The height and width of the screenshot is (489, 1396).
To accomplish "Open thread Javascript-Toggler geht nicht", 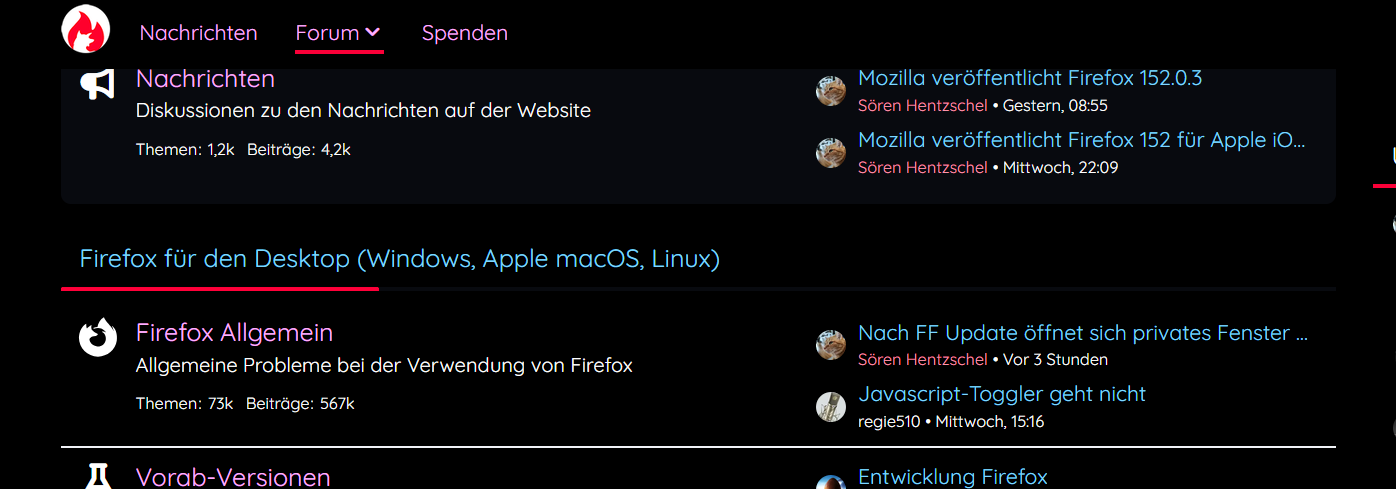I will click(x=1002, y=394).
